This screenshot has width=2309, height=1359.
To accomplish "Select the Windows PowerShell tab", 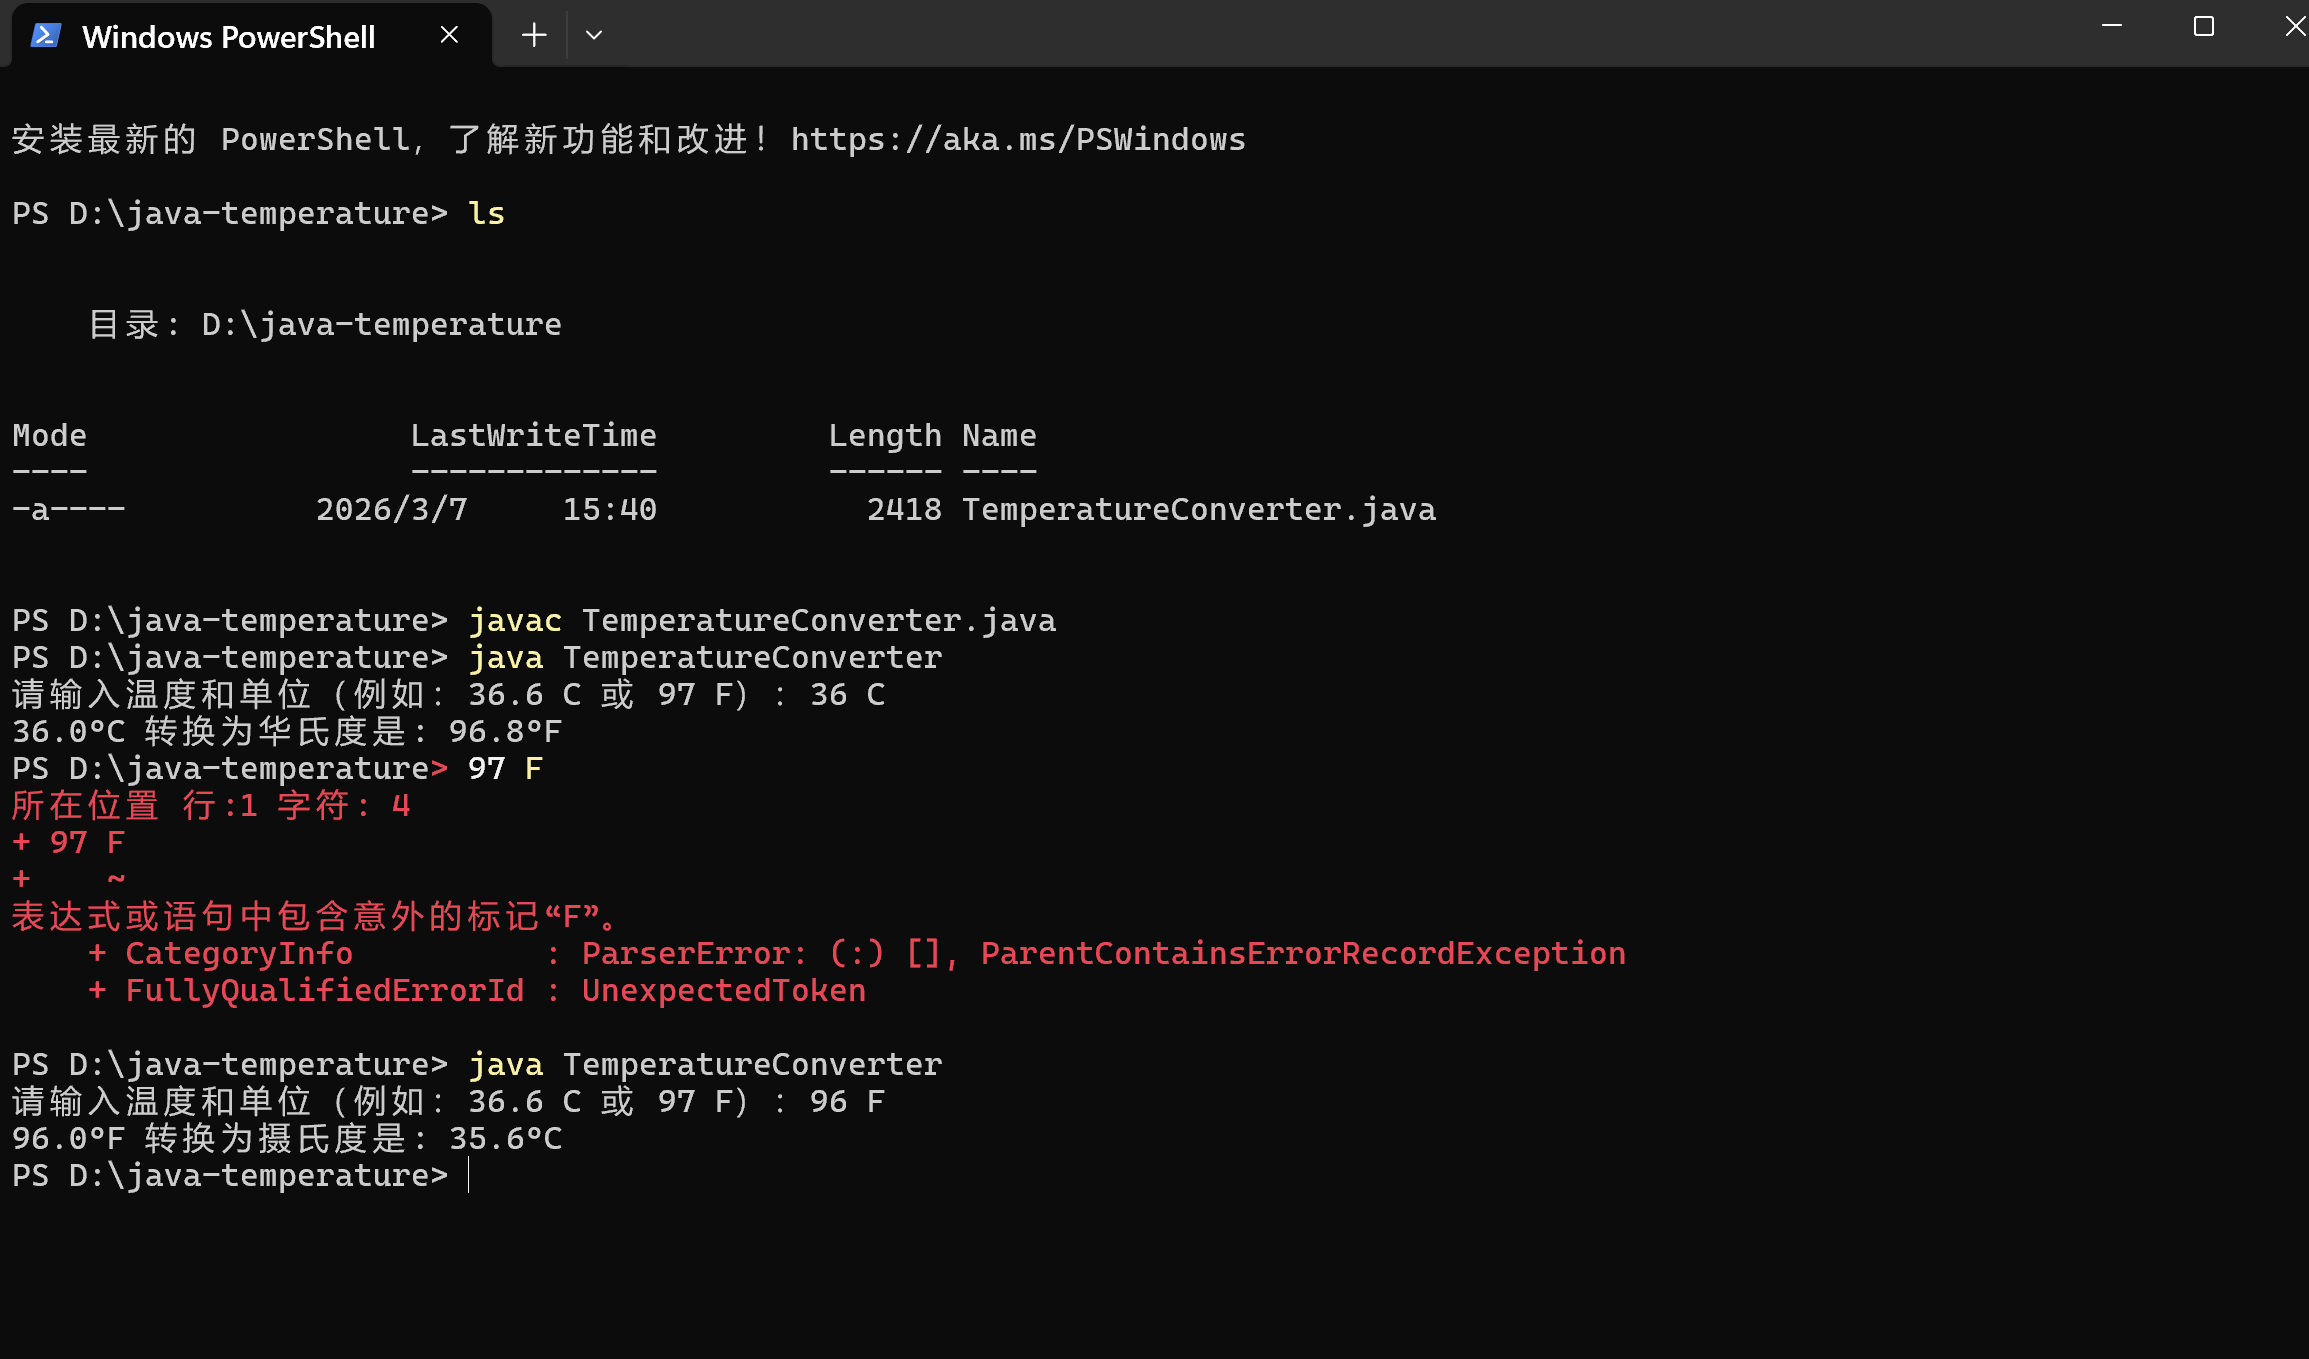I will (x=228, y=37).
